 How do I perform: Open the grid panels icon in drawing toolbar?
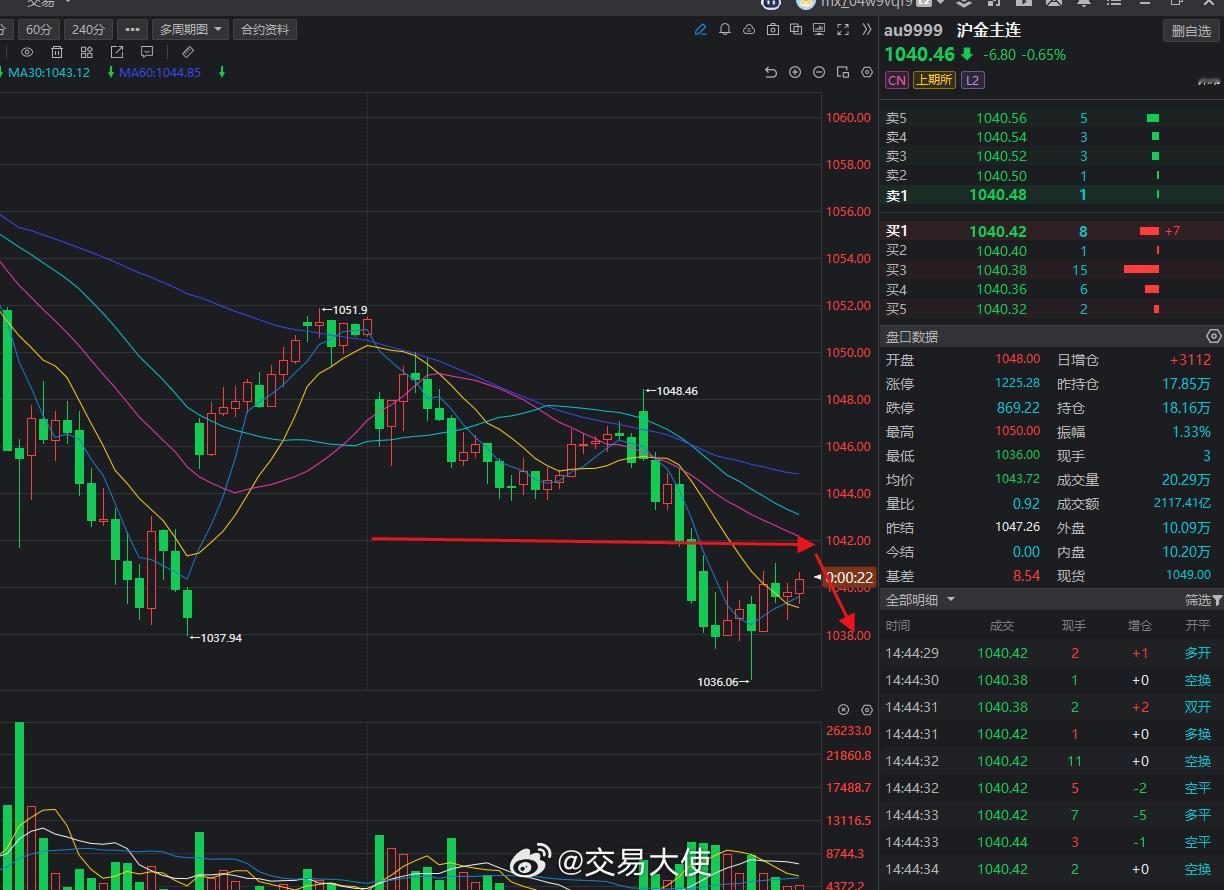click(87, 52)
